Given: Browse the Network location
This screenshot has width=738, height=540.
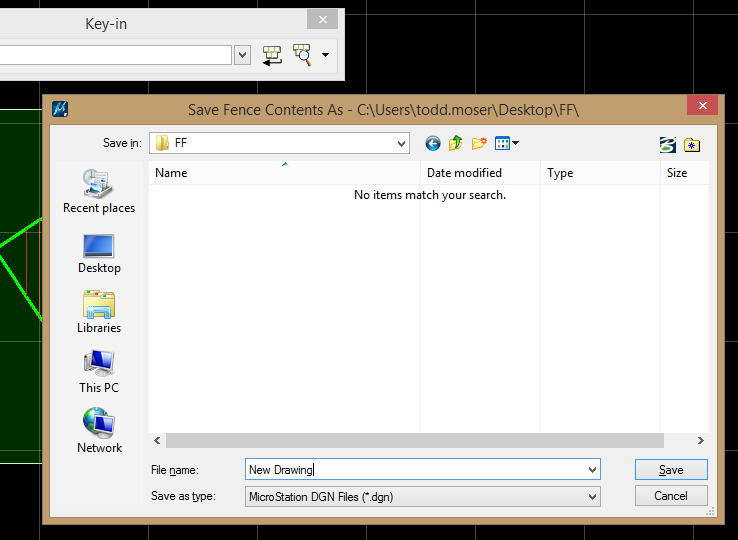Looking at the screenshot, I should tap(99, 431).
